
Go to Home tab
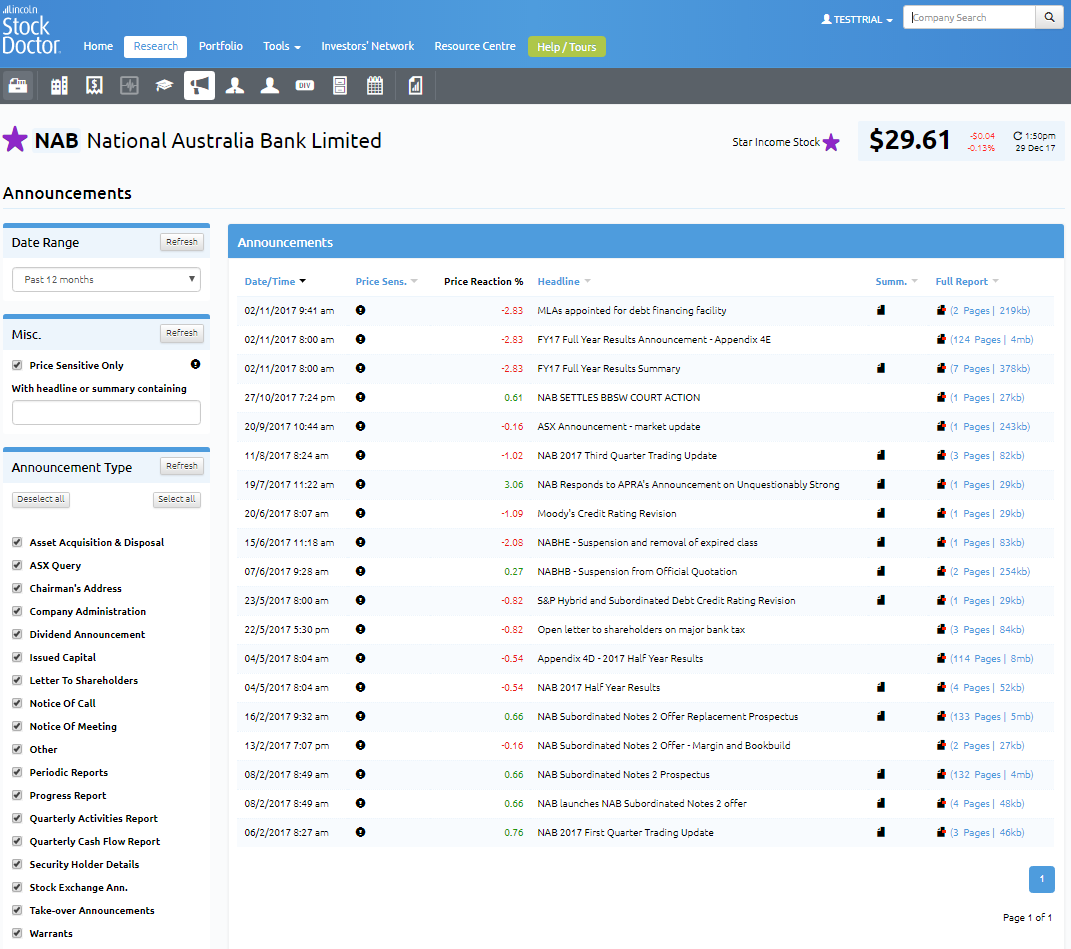(x=98, y=46)
